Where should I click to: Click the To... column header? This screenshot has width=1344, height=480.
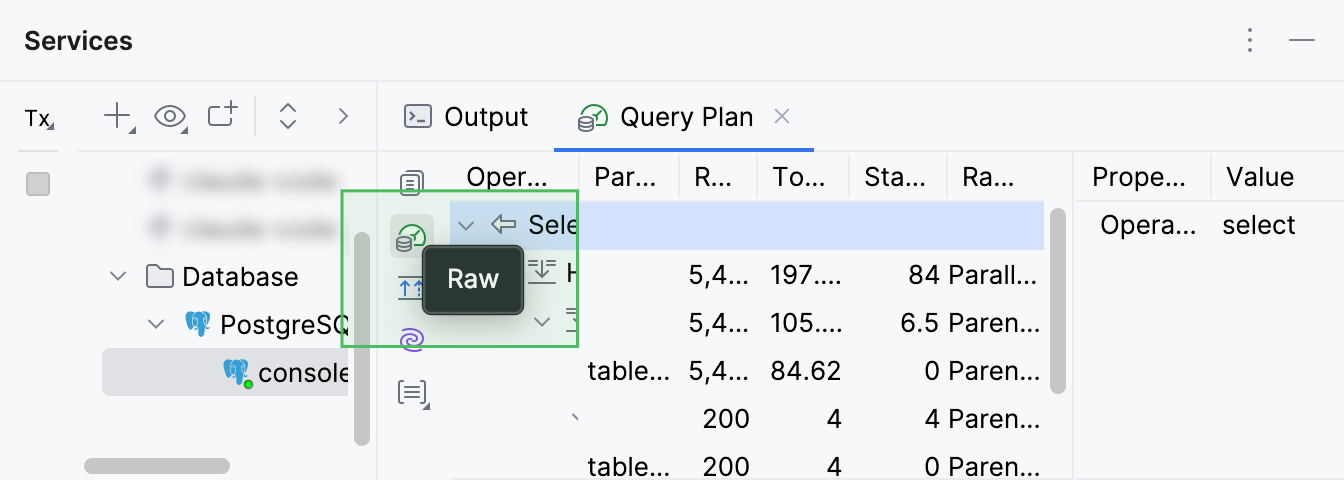pos(800,178)
